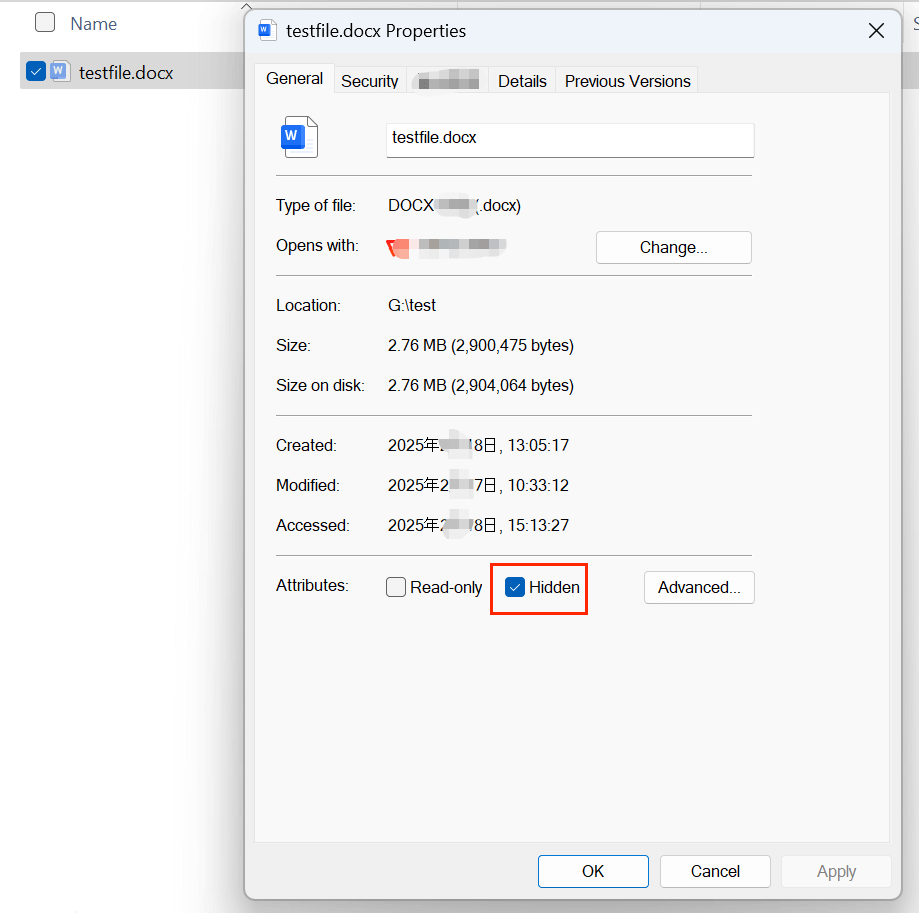Open the Security tab
This screenshot has height=913, width=919.
click(x=369, y=80)
